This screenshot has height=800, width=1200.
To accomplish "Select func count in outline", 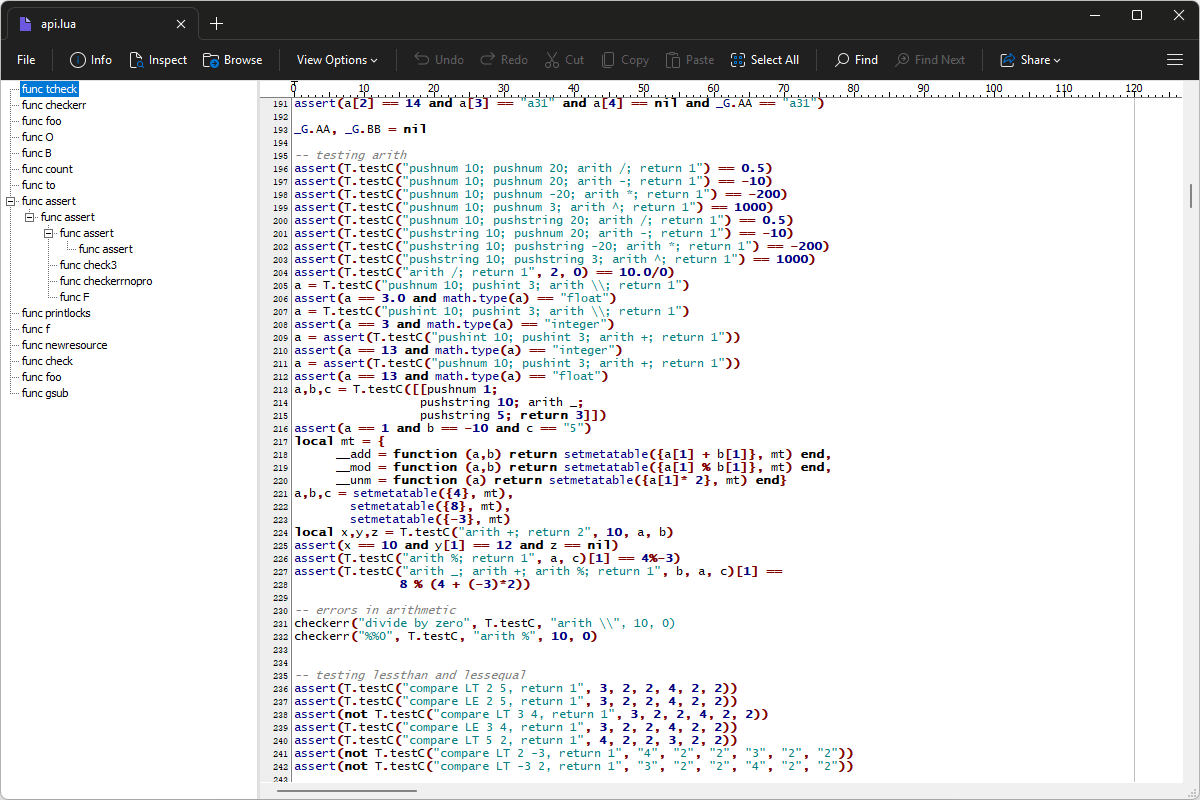I will 47,169.
